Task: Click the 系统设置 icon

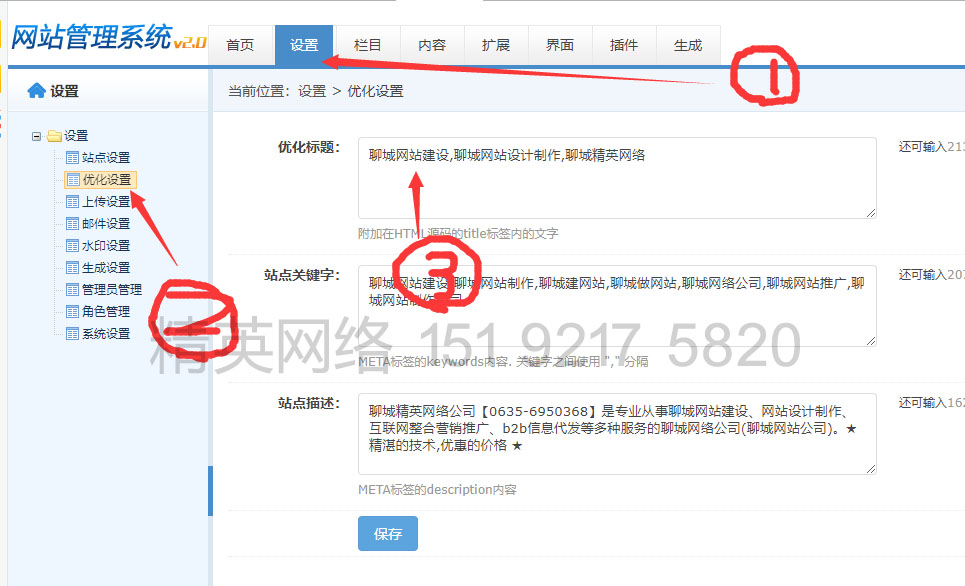Action: click(x=70, y=332)
